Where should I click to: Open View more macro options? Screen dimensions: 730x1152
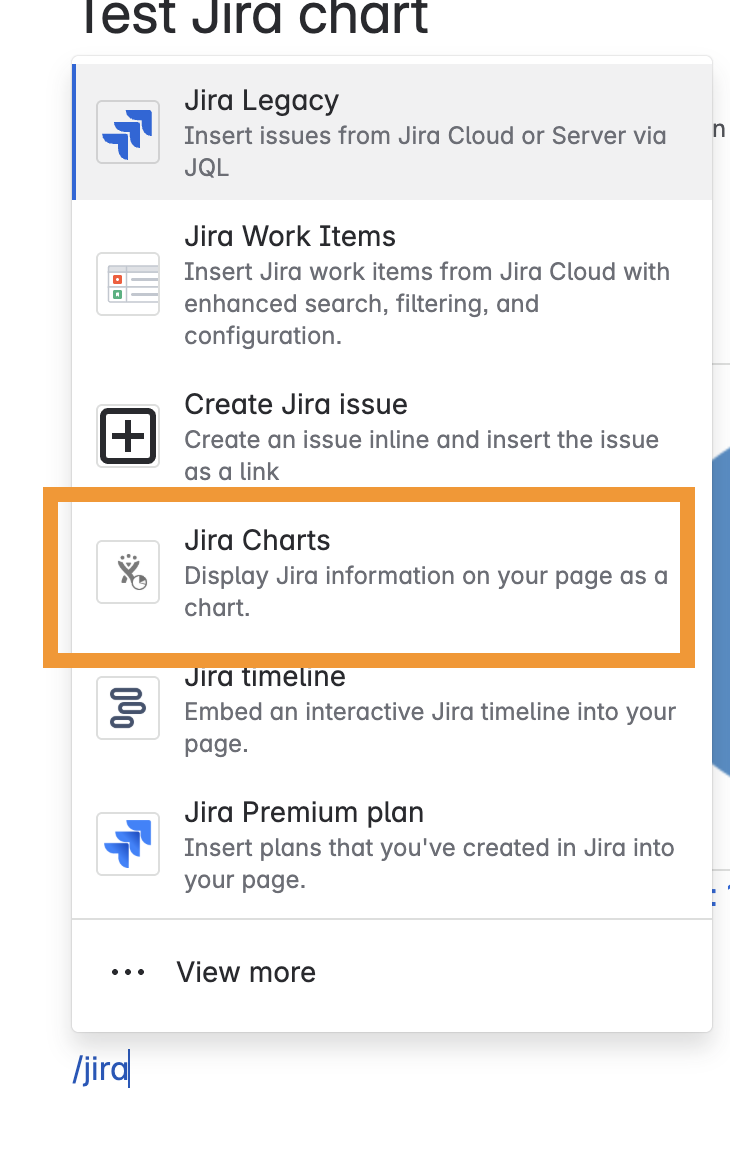pyautogui.click(x=246, y=971)
